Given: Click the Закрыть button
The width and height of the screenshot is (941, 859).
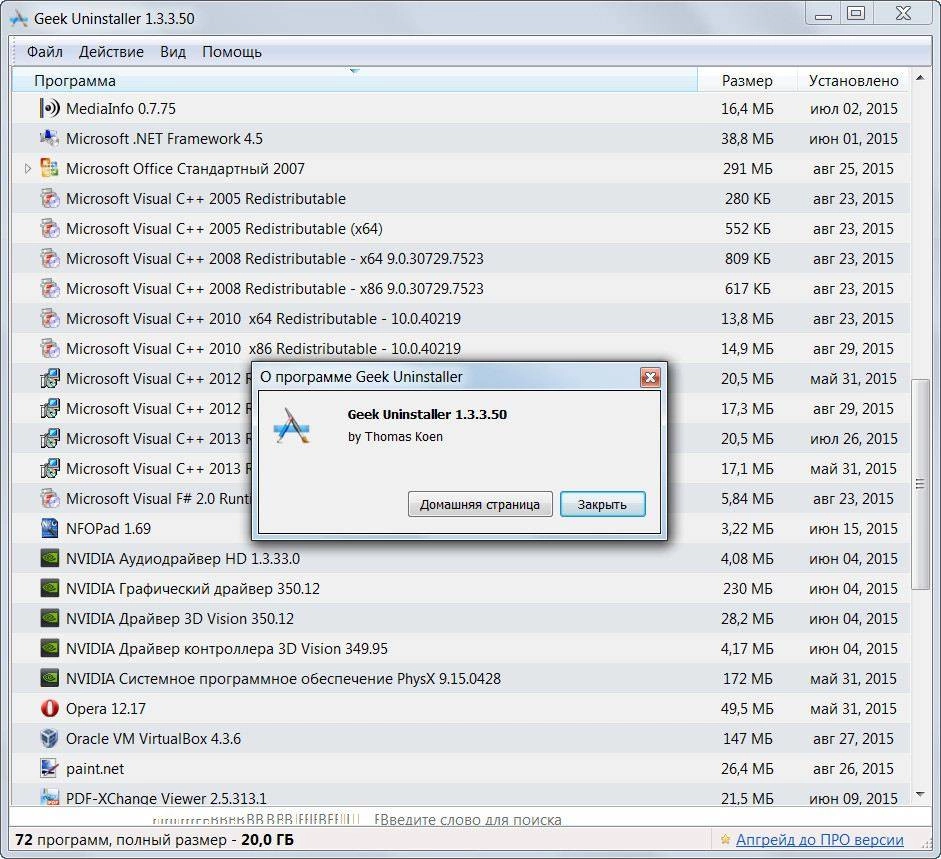Looking at the screenshot, I should coord(603,504).
